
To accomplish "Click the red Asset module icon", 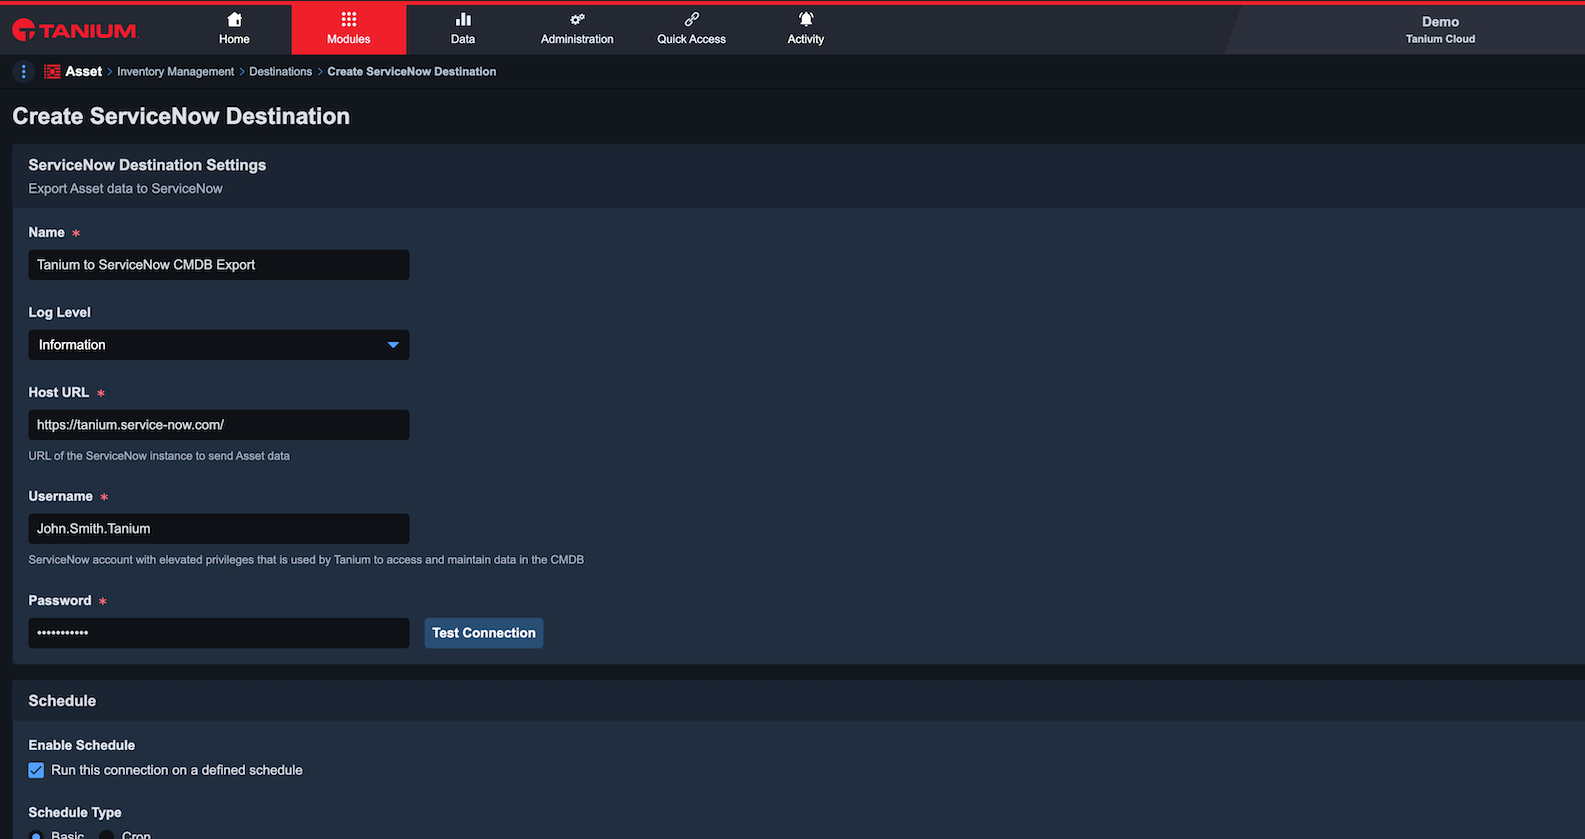I will (x=52, y=71).
